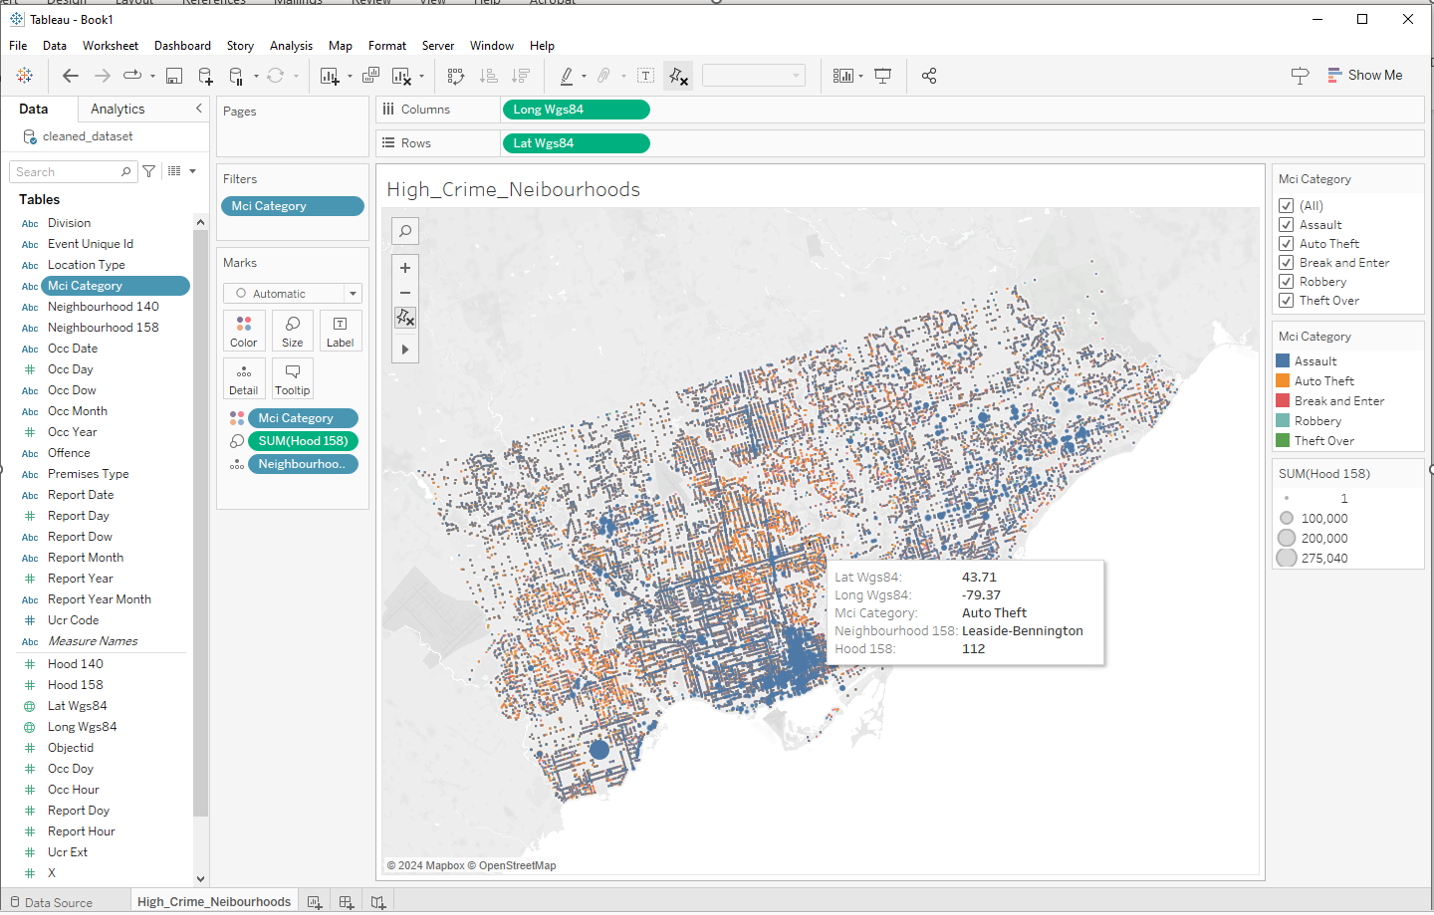Click the Undo back arrow in the toolbar
Screen dimensions: 1434x915
(70, 76)
